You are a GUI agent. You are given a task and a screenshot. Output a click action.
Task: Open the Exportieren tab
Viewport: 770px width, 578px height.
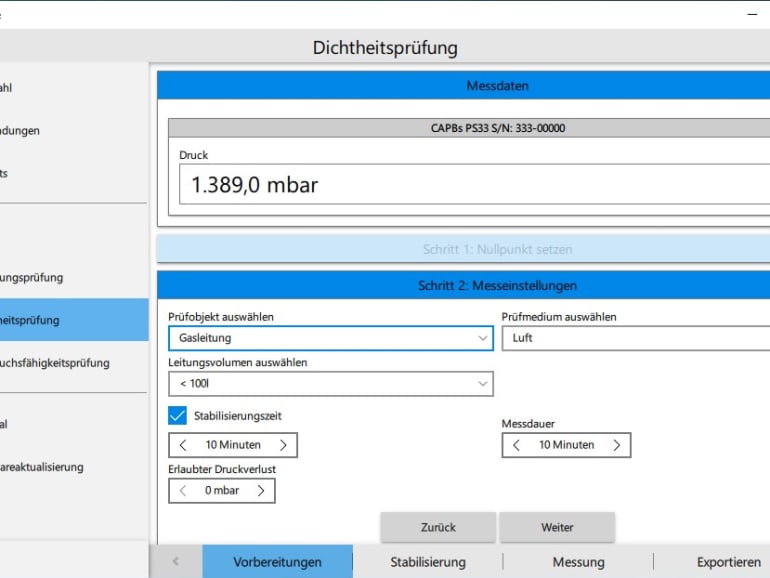(728, 562)
